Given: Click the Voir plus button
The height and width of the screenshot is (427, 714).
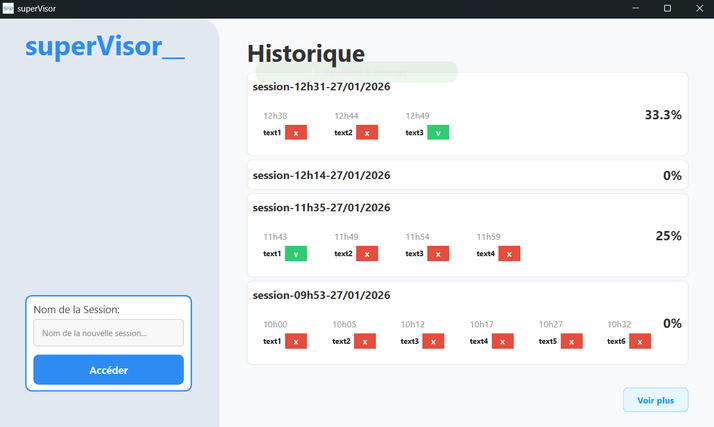Looking at the screenshot, I should tap(655, 400).
